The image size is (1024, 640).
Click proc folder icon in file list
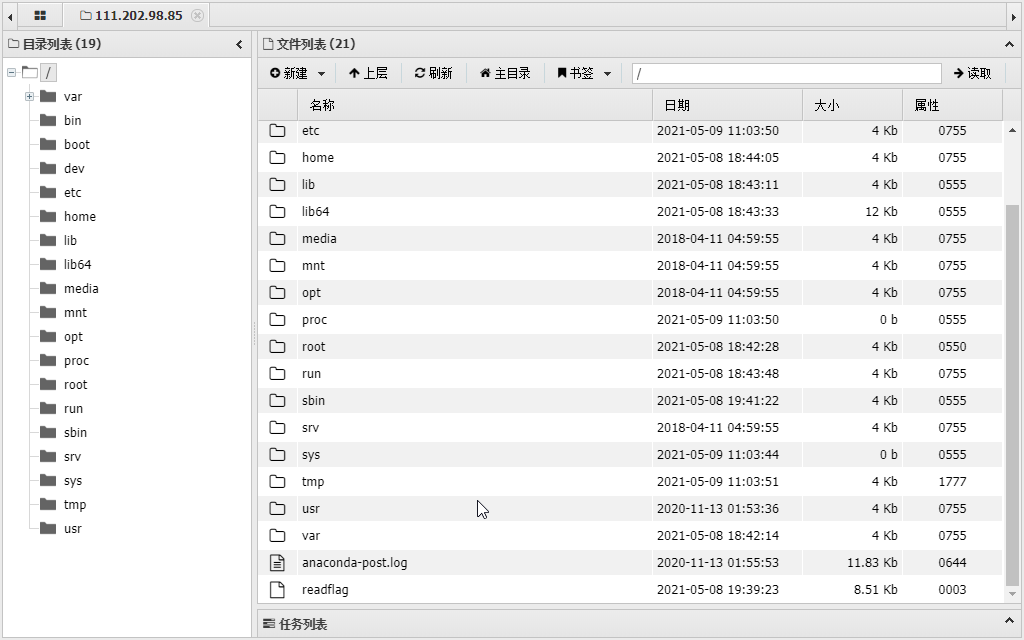coord(278,320)
